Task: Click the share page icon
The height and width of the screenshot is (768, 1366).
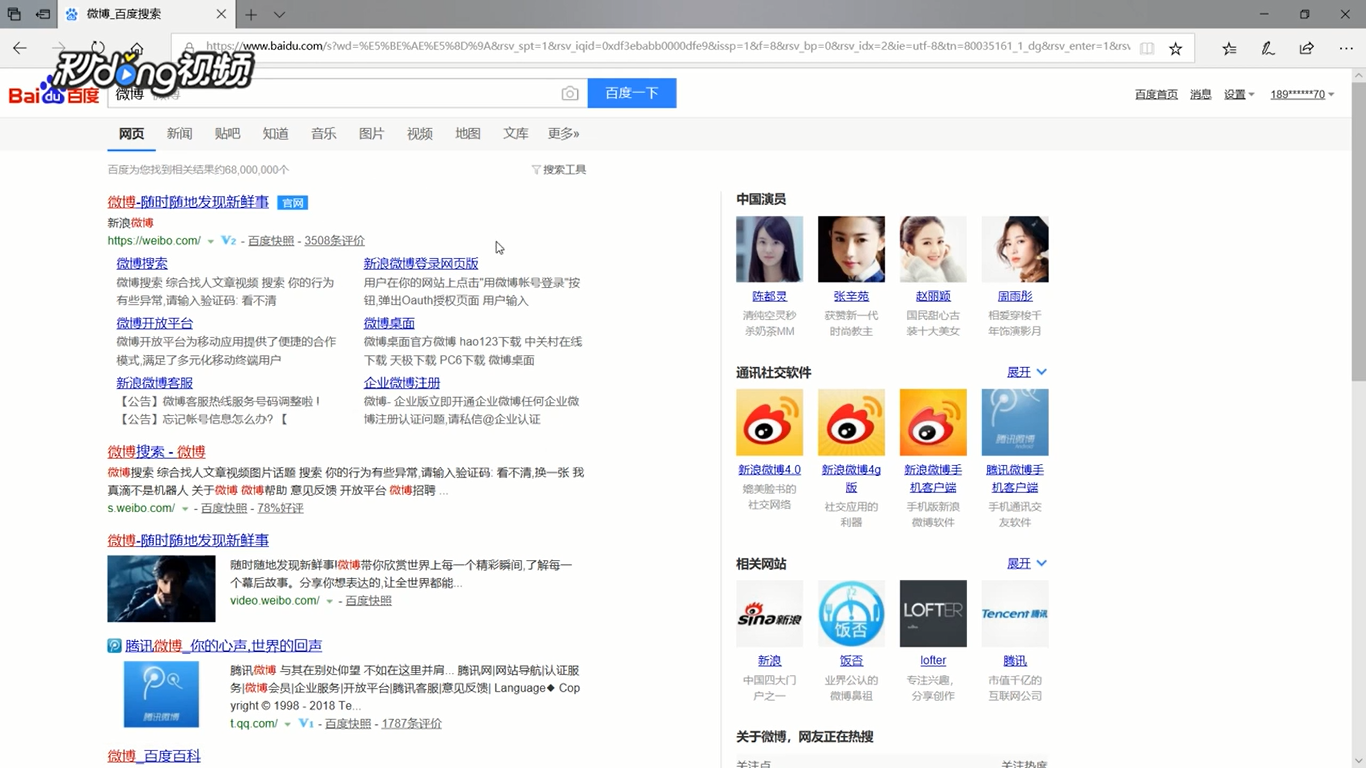Action: [x=1307, y=48]
